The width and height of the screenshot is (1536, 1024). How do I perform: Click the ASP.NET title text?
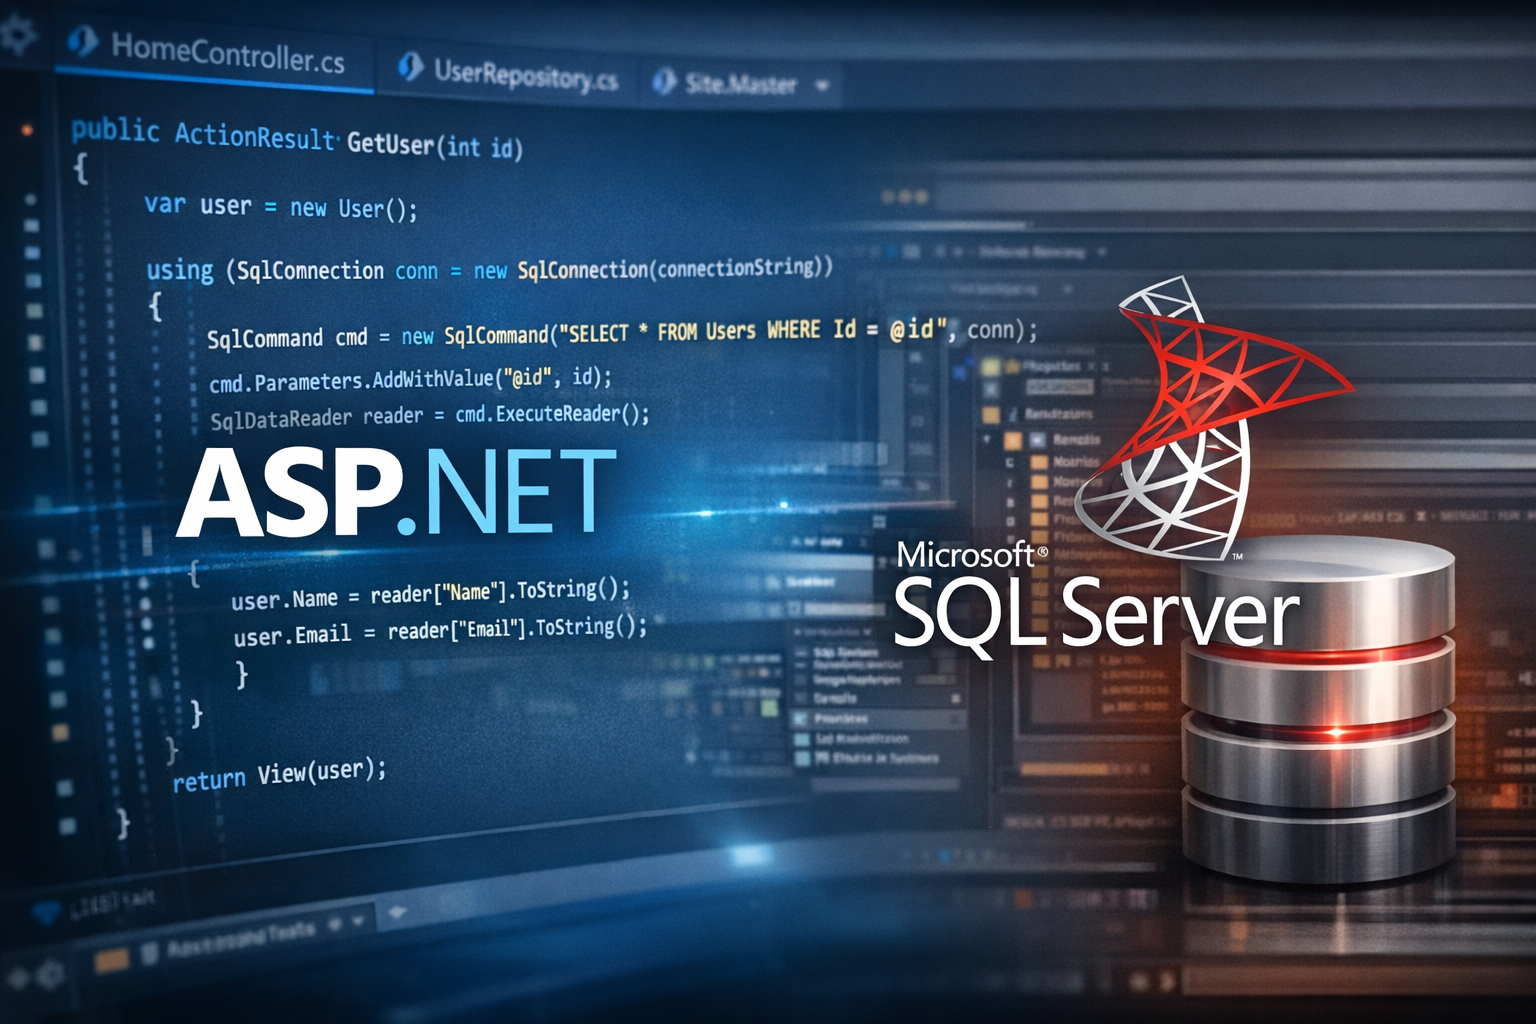[x=397, y=493]
